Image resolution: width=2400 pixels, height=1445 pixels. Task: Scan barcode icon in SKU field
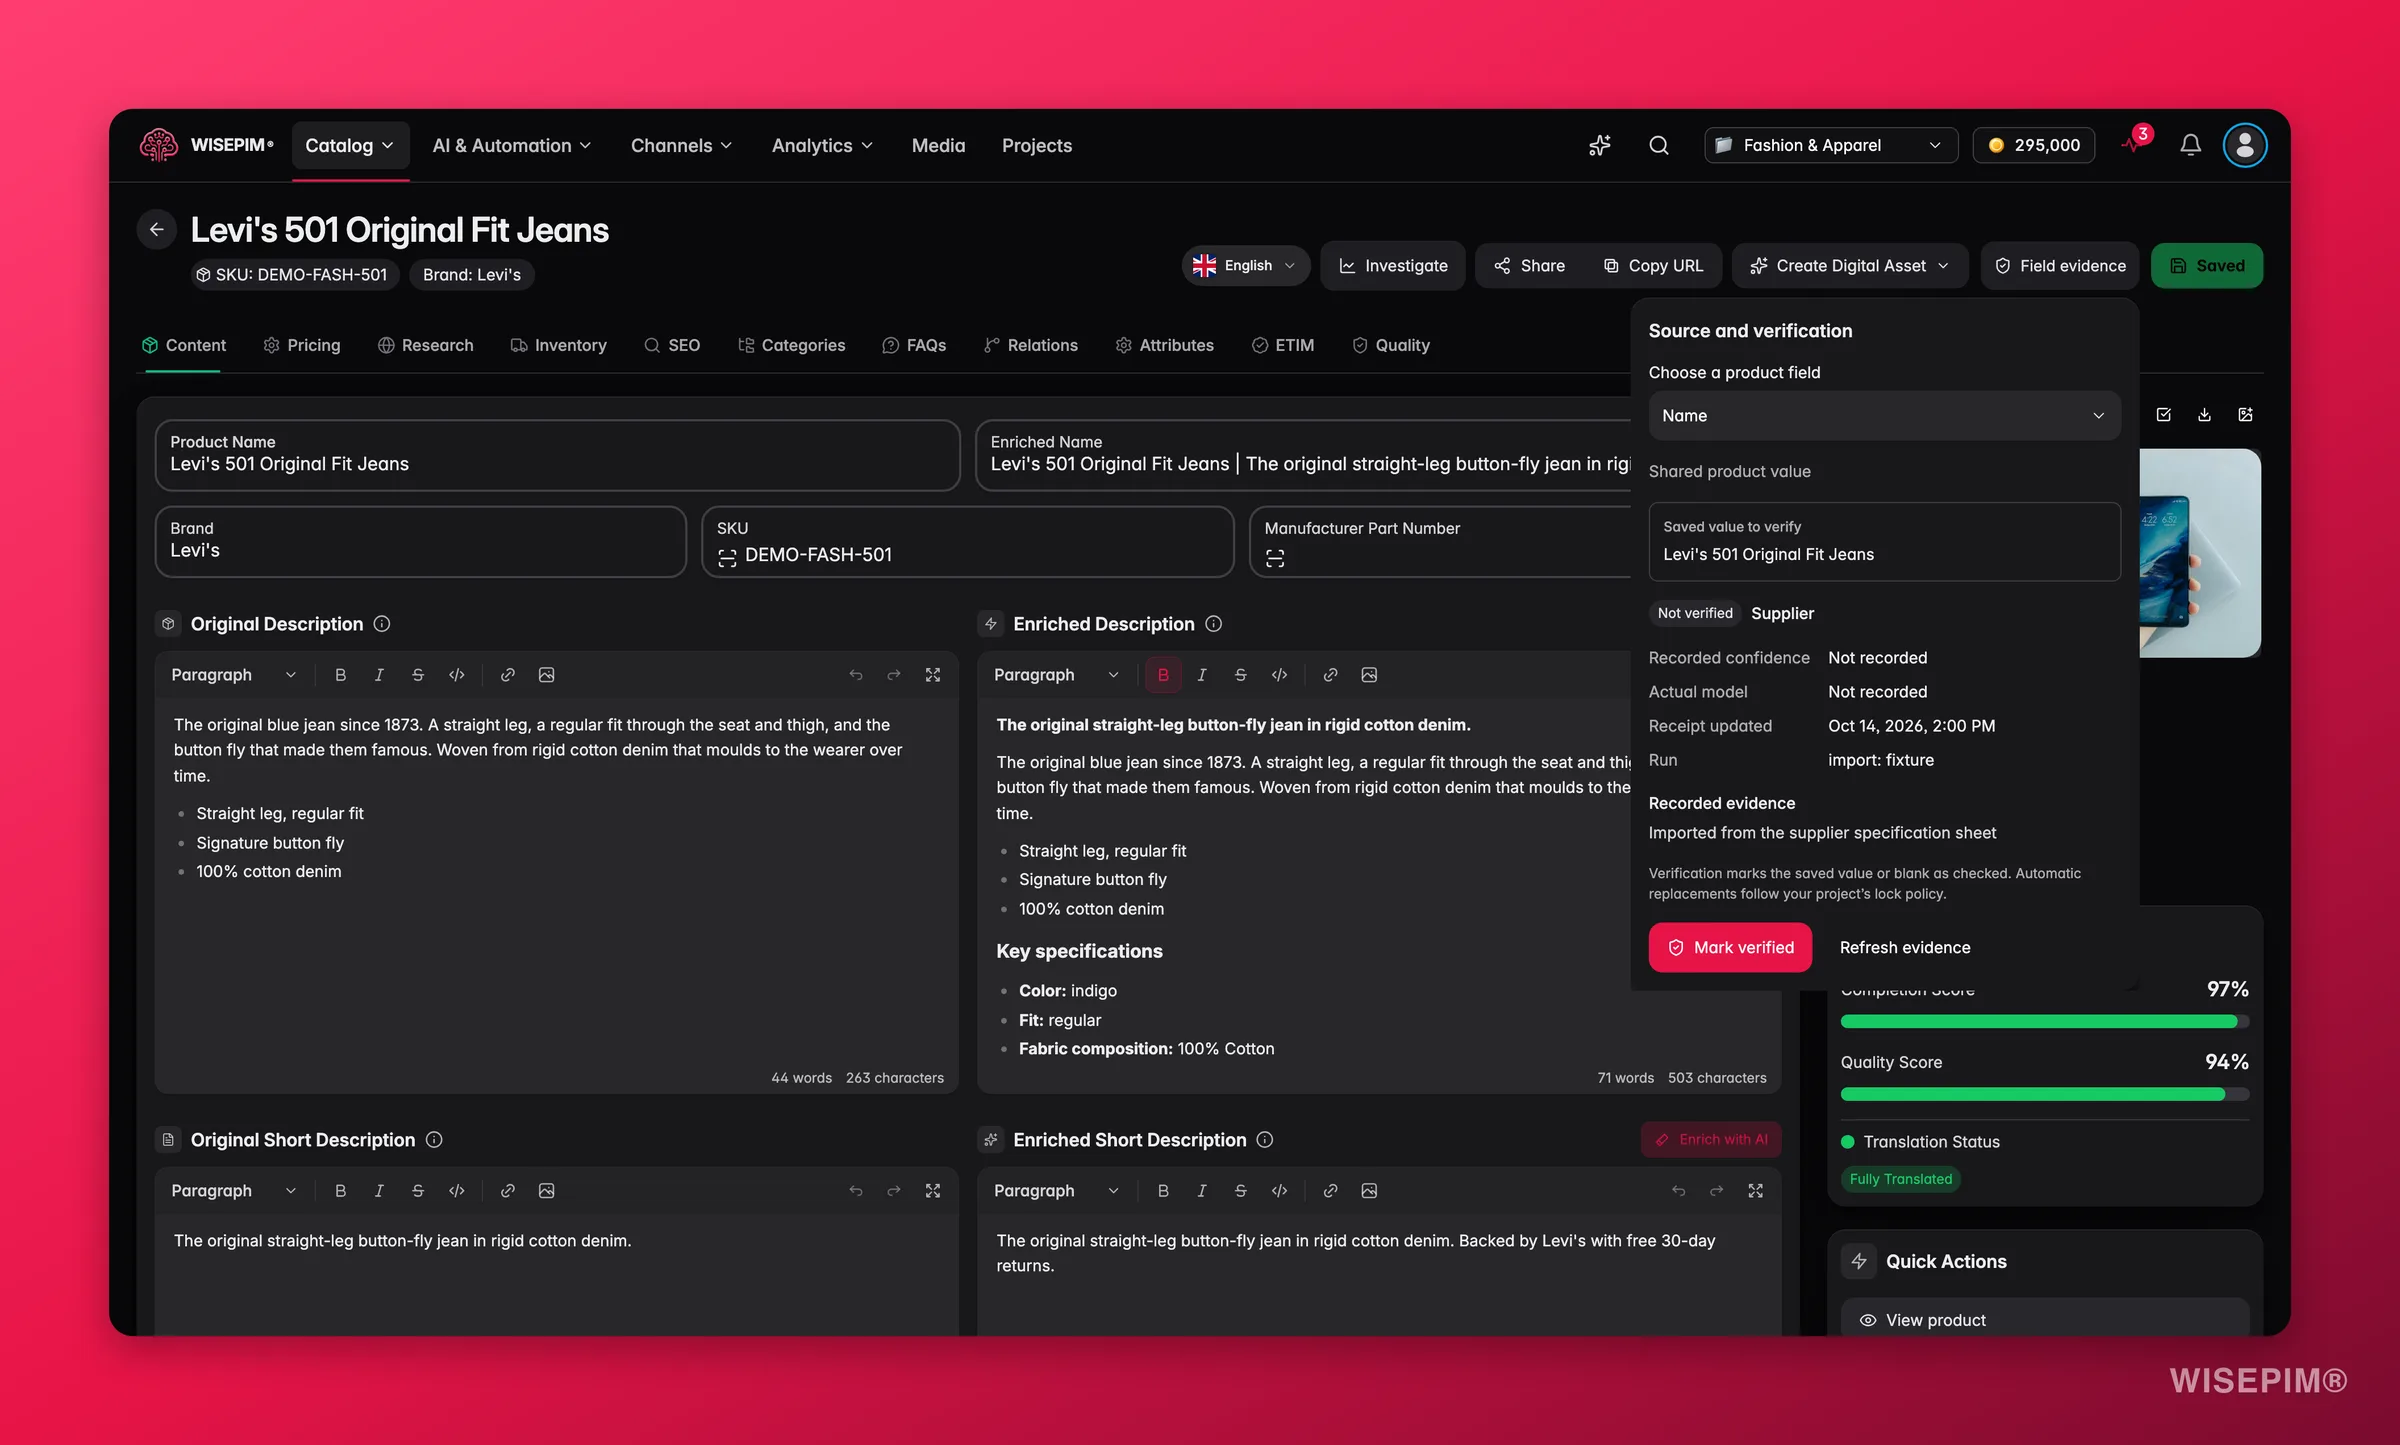(727, 556)
